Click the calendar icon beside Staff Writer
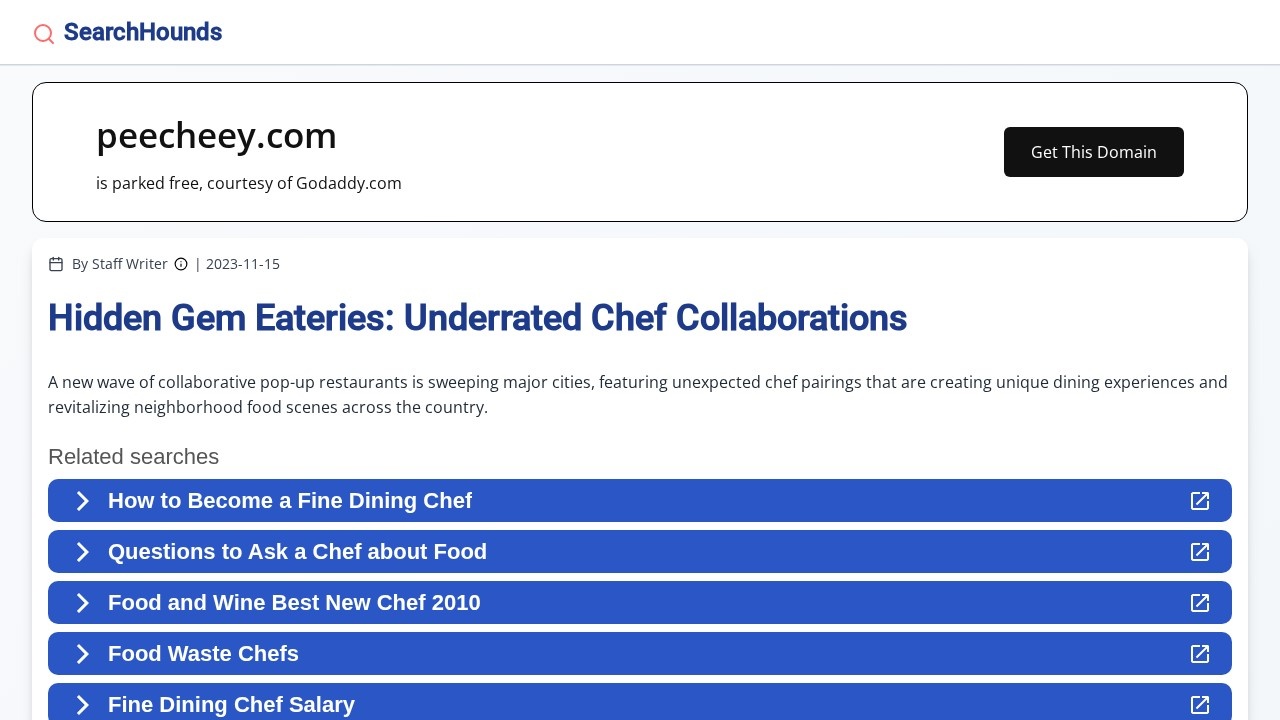This screenshot has width=1280, height=720. 56,264
